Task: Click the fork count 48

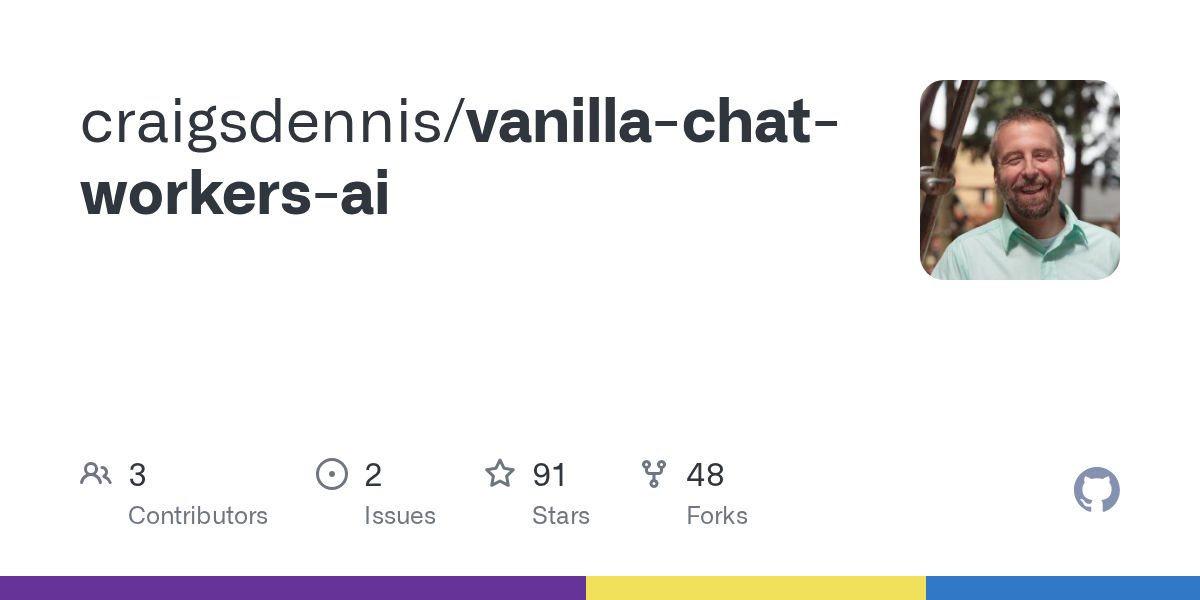Action: (705, 475)
